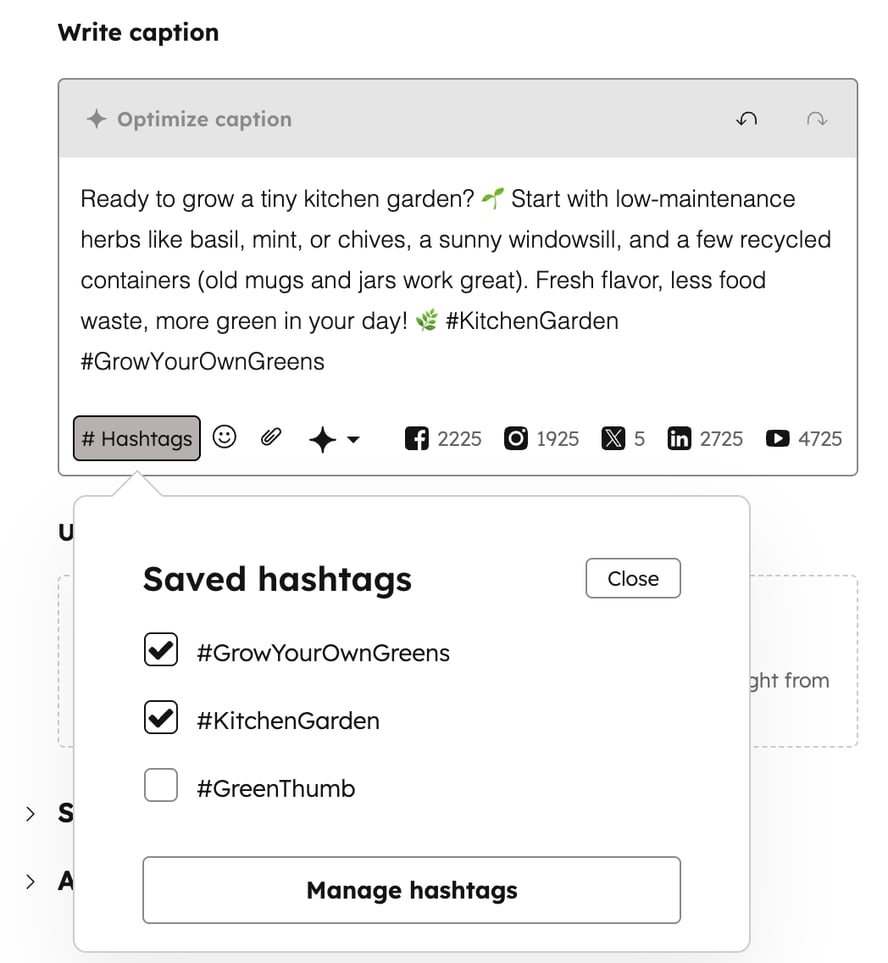Uncheck the #GrowYourOwnGreens hashtag
888x963 pixels.
pos(161,651)
